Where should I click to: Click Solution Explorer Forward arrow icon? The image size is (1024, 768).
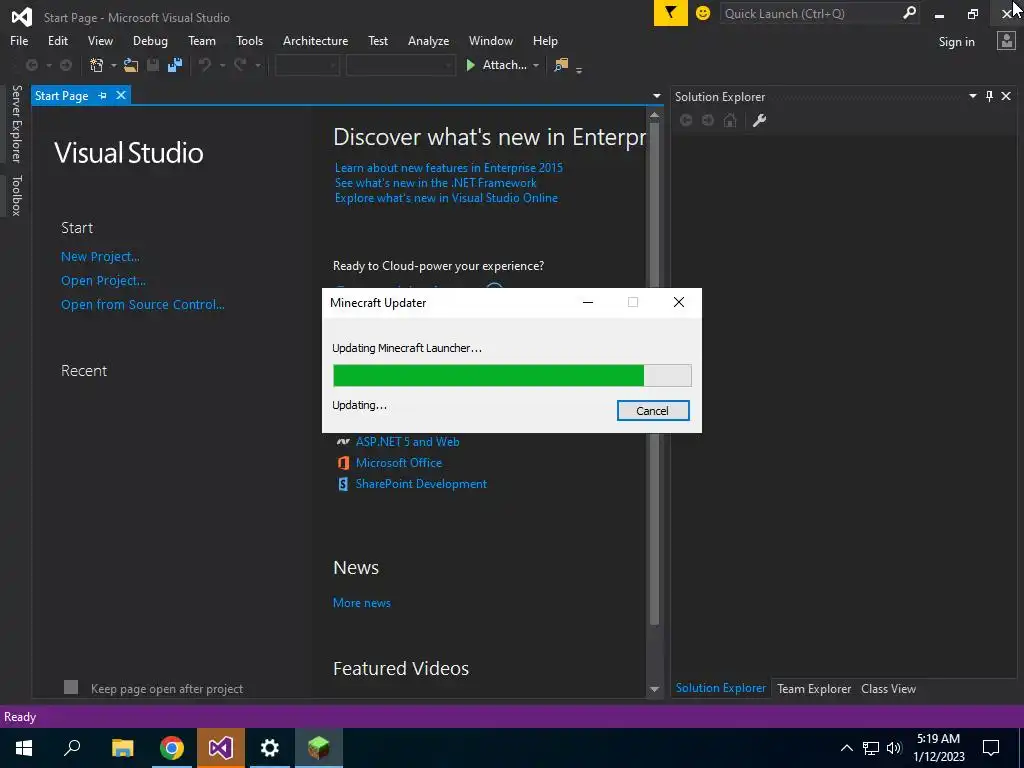pyautogui.click(x=708, y=120)
